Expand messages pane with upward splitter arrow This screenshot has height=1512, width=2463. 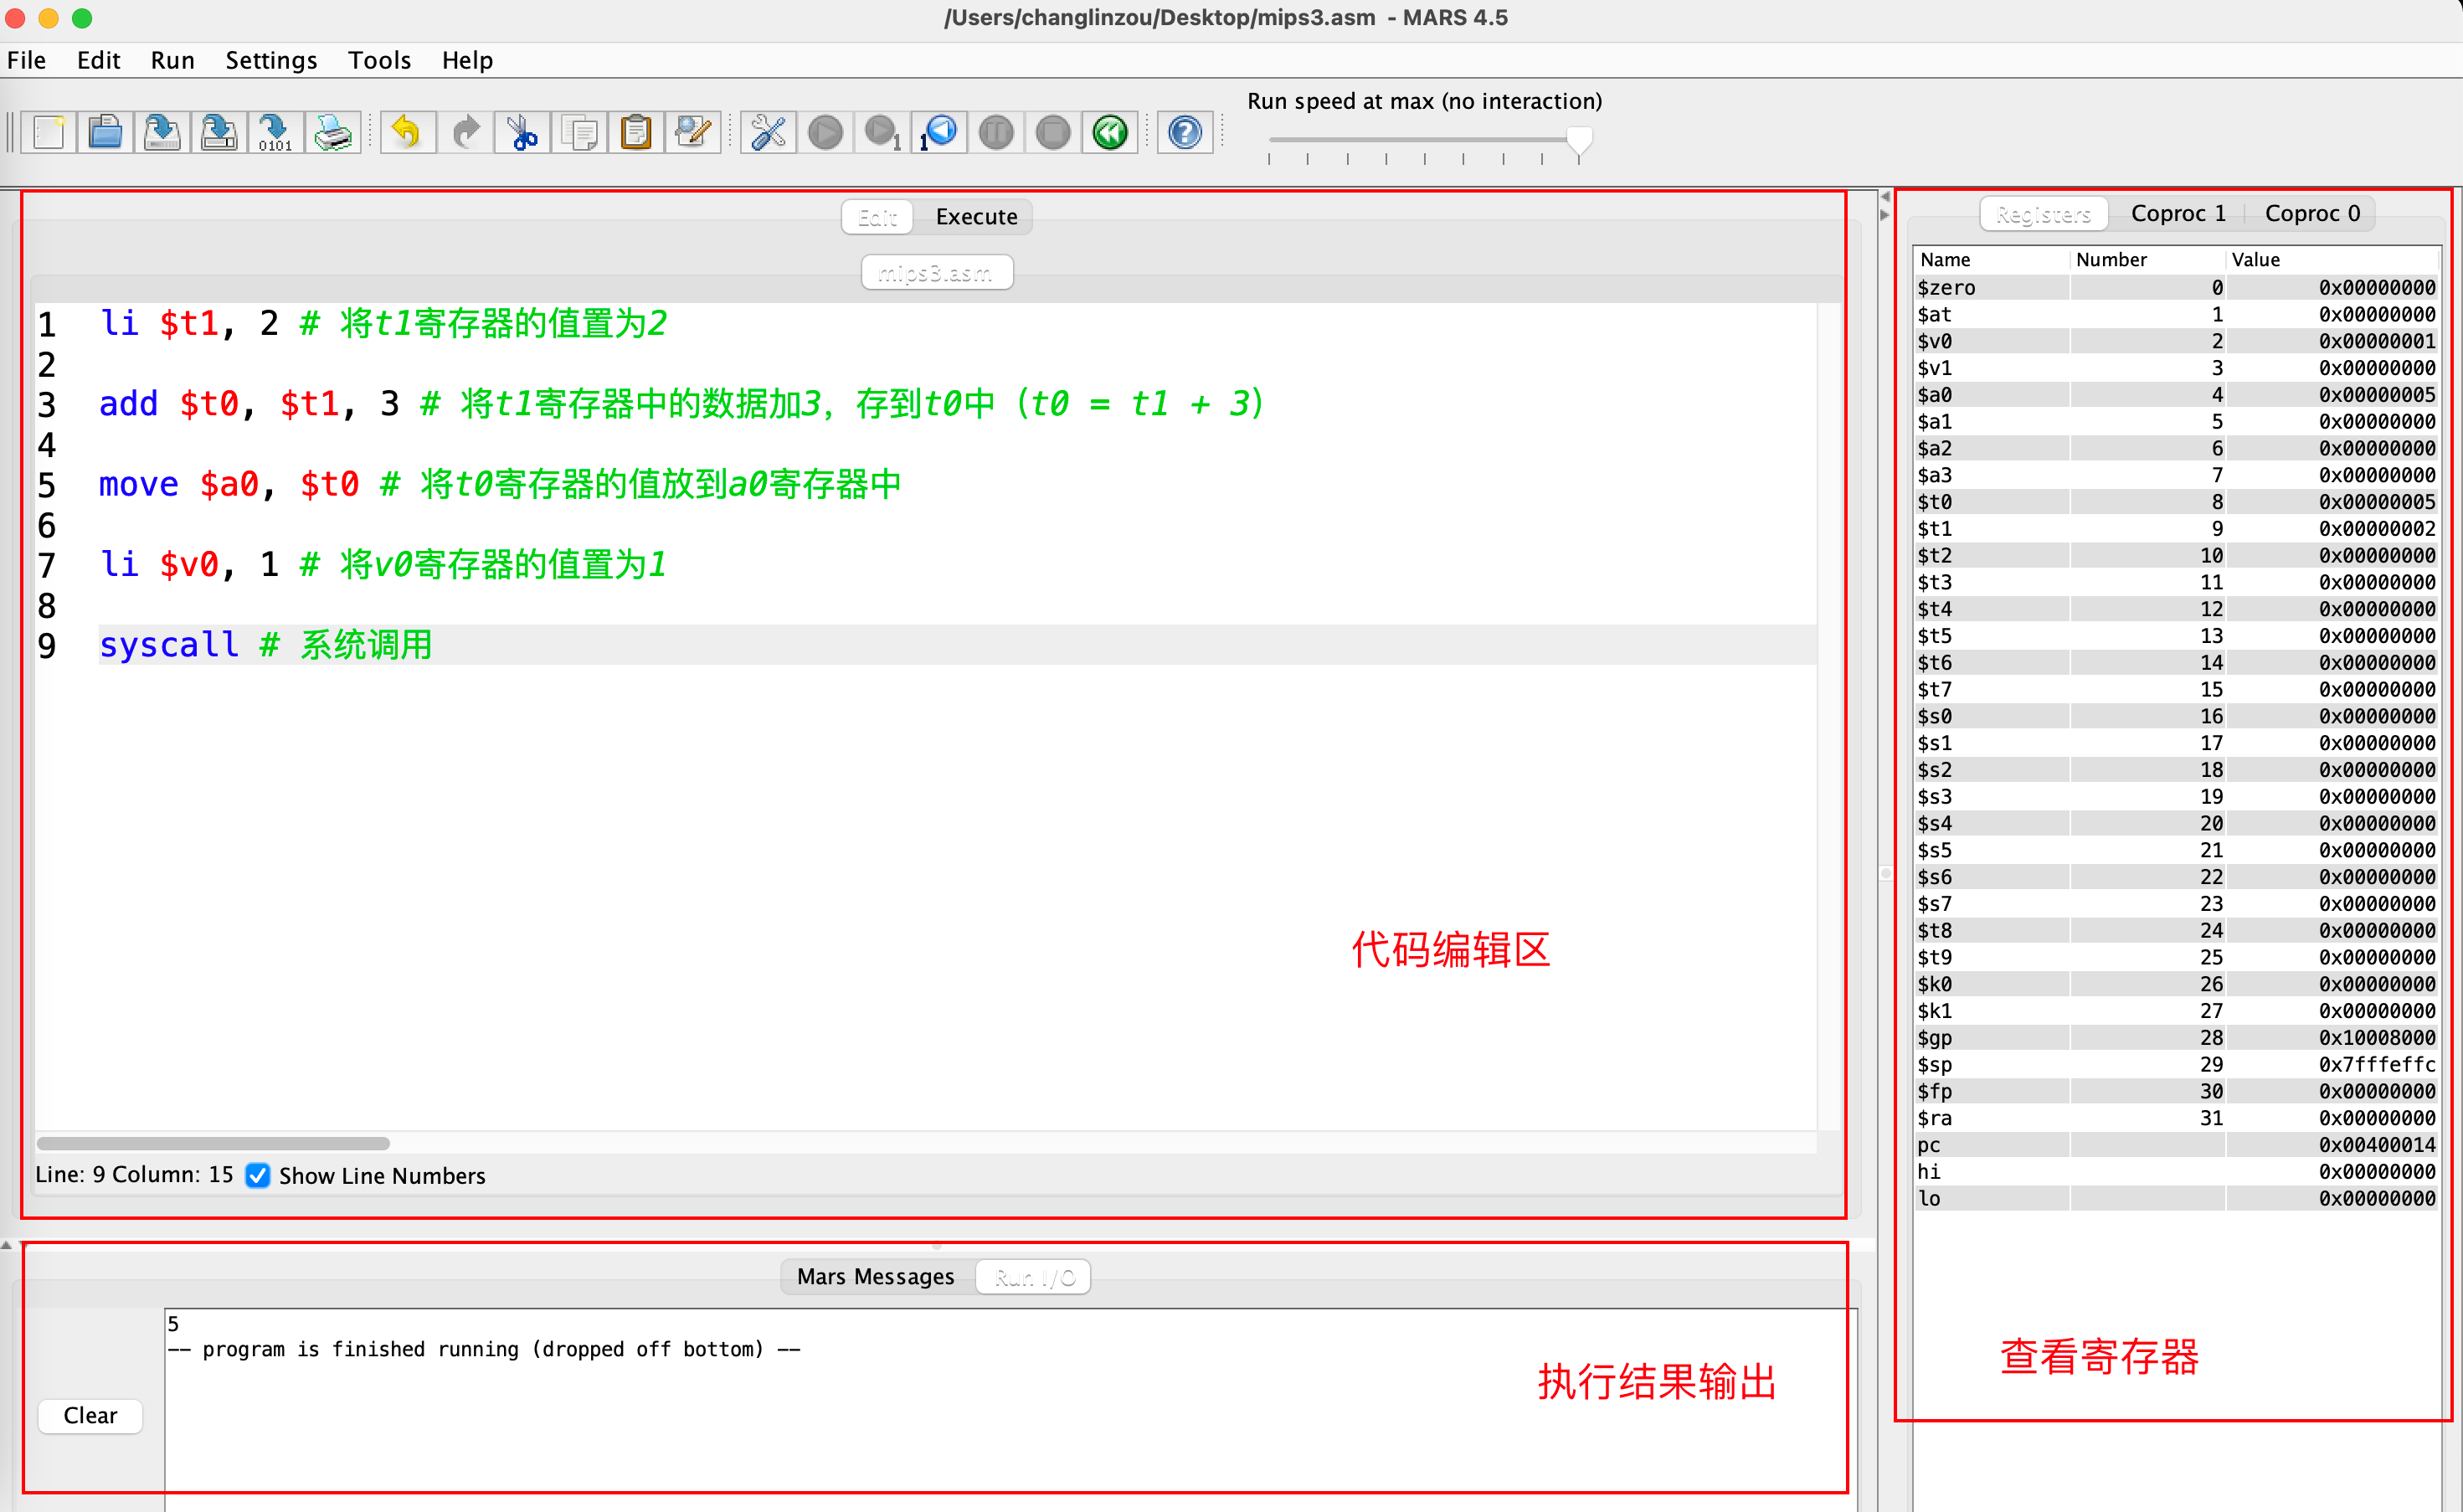click(x=7, y=1245)
